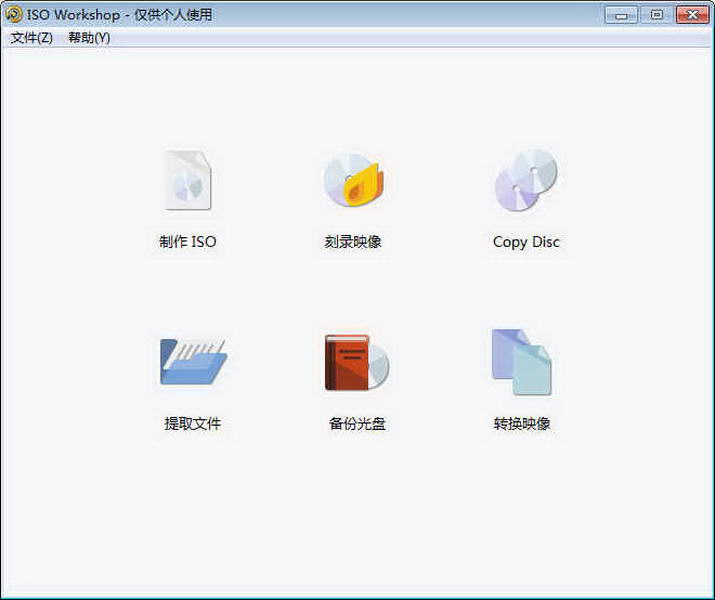Click the 备份光盘 label
Image resolution: width=715 pixels, height=600 pixels.
[357, 424]
